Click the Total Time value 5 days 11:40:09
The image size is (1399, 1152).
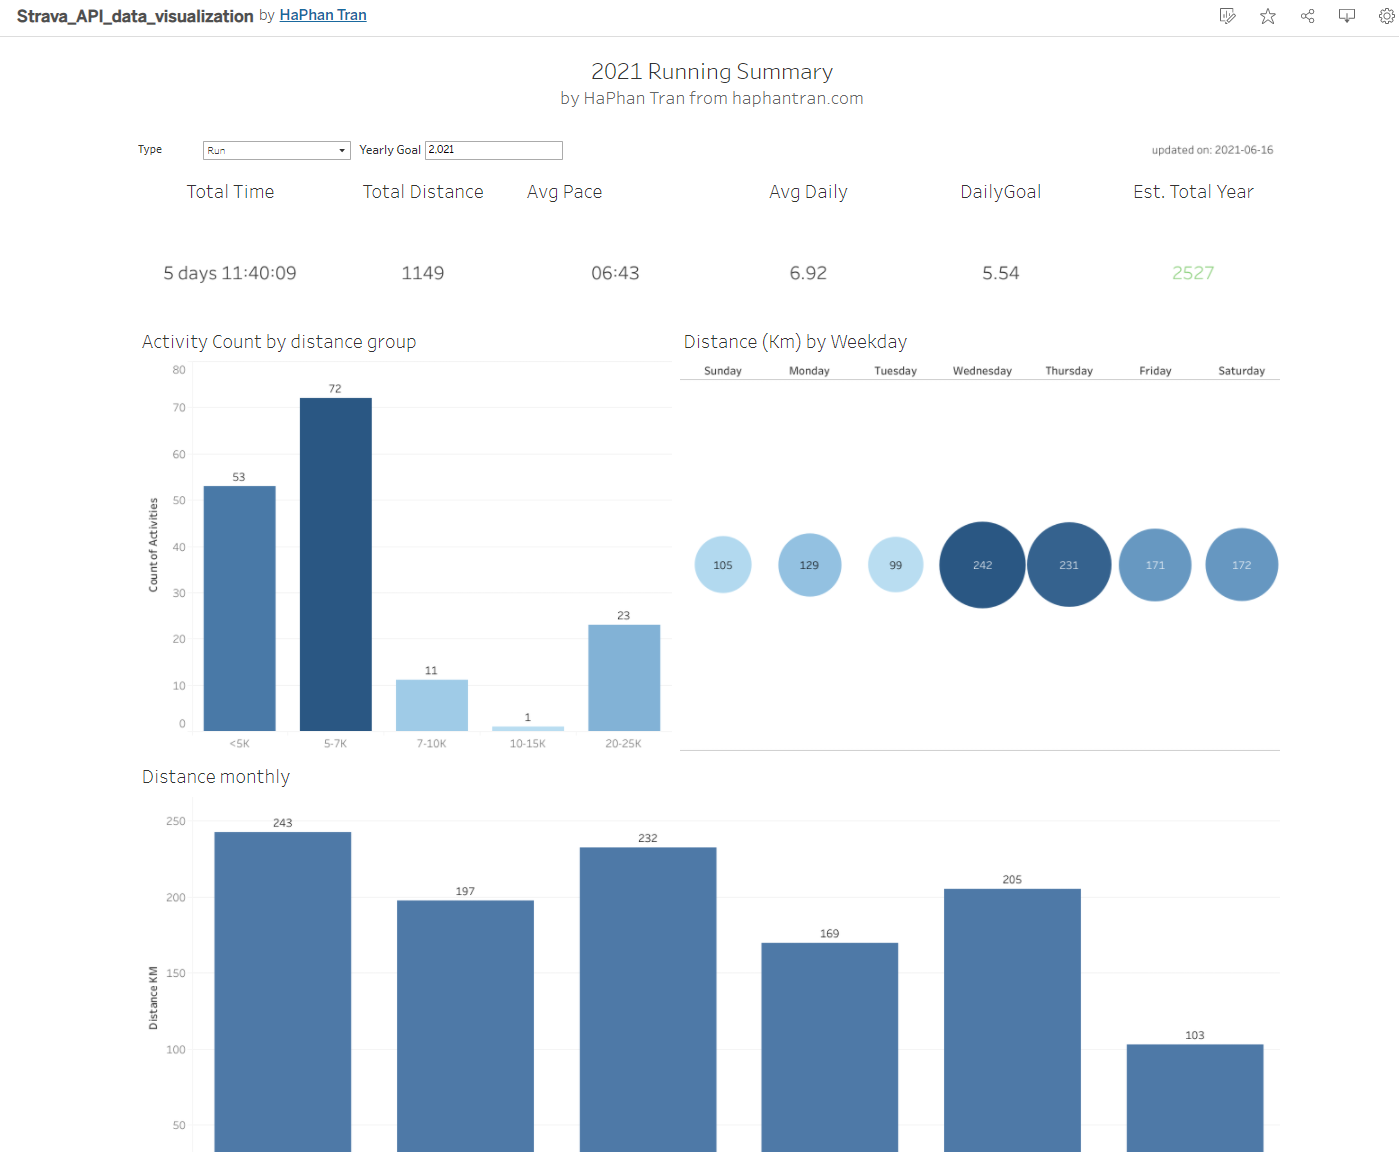[230, 273]
